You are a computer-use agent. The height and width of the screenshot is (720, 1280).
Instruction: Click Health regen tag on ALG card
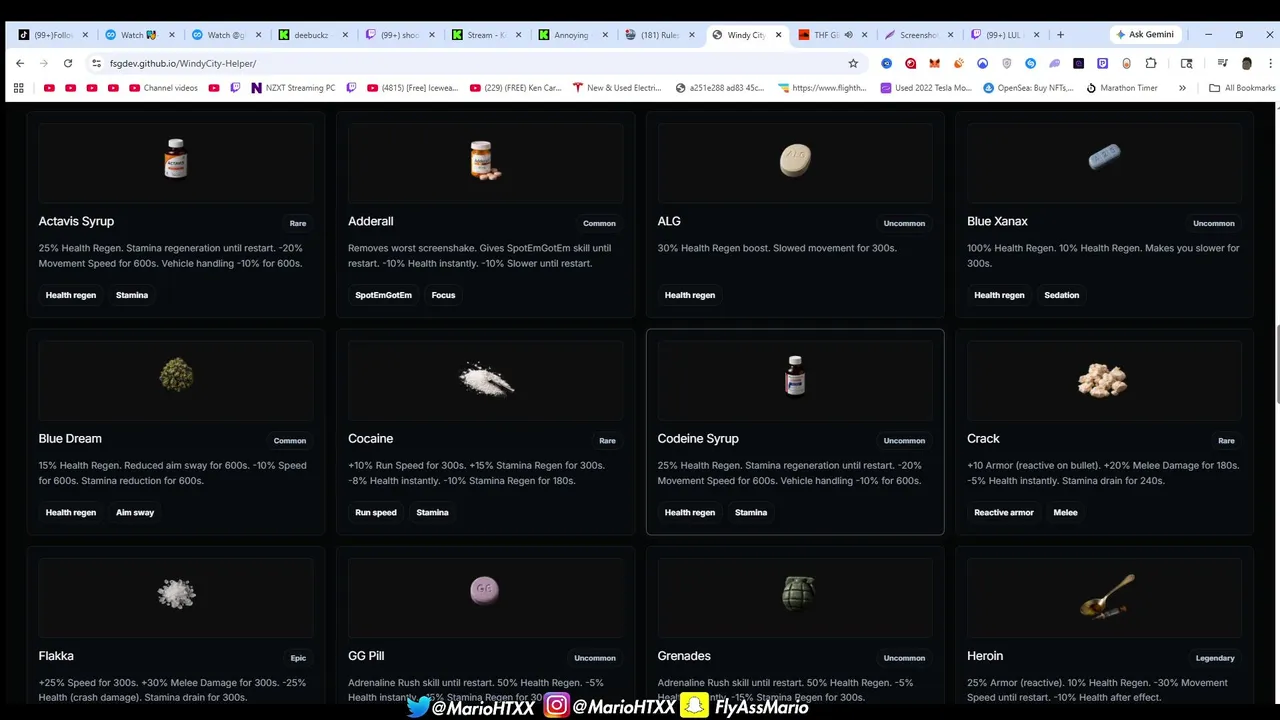tap(690, 295)
